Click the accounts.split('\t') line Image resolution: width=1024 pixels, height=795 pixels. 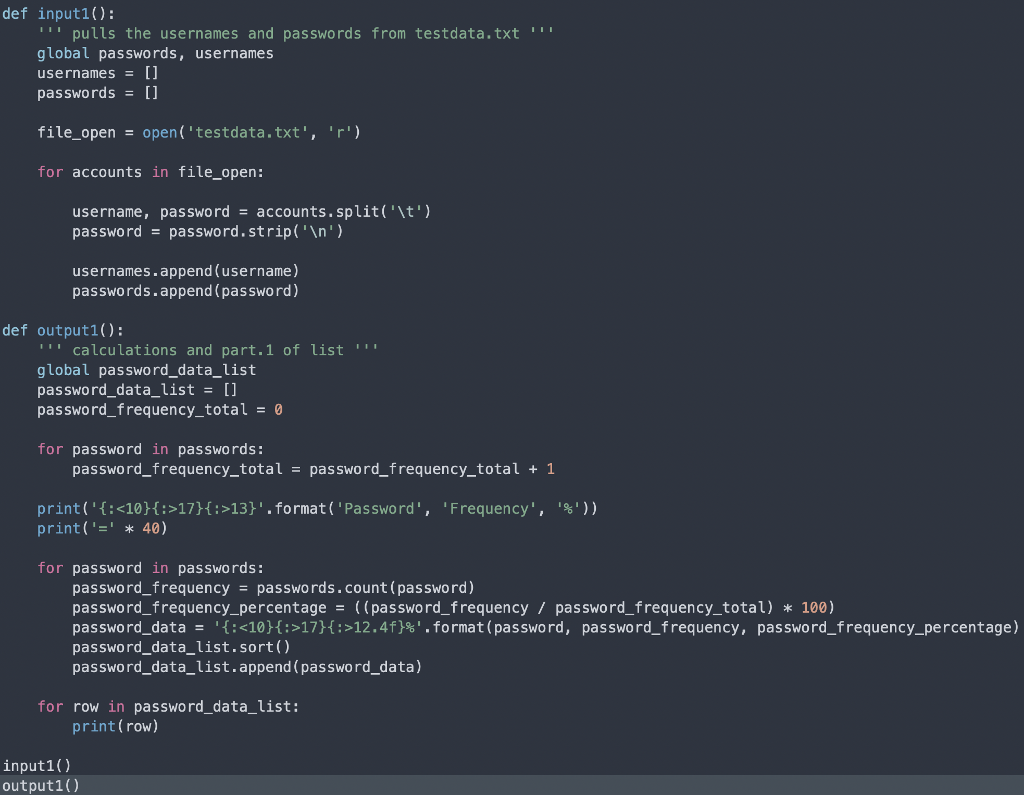(x=251, y=212)
